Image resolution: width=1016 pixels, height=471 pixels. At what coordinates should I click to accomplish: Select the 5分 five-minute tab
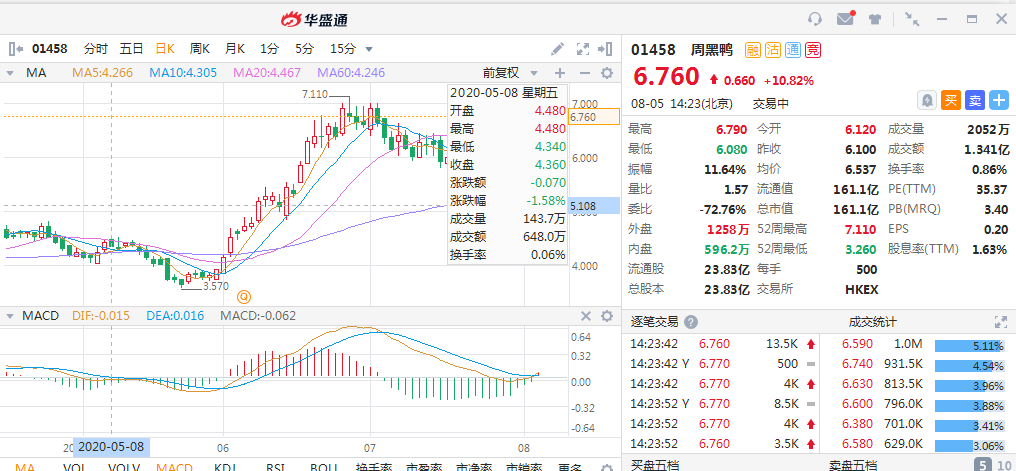pos(305,49)
